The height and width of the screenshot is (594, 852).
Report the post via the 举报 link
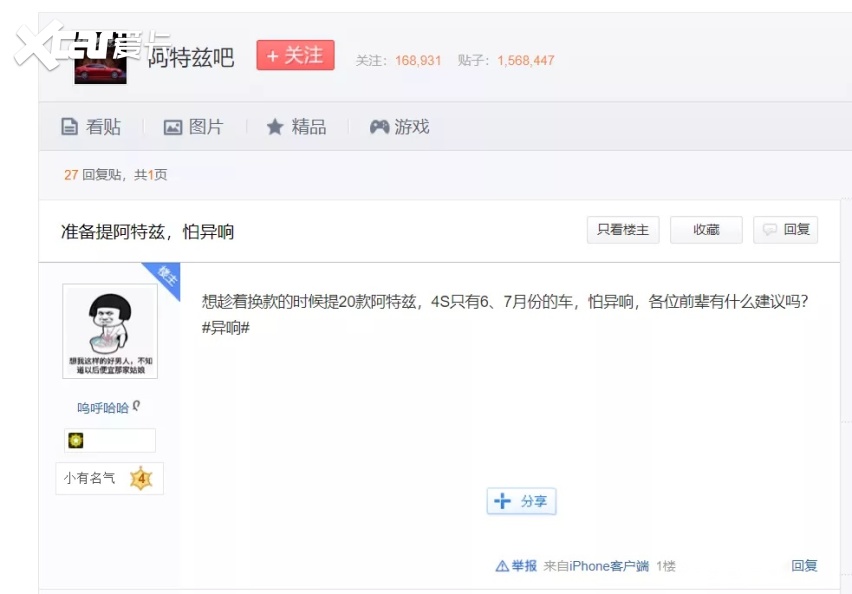pyautogui.click(x=517, y=566)
